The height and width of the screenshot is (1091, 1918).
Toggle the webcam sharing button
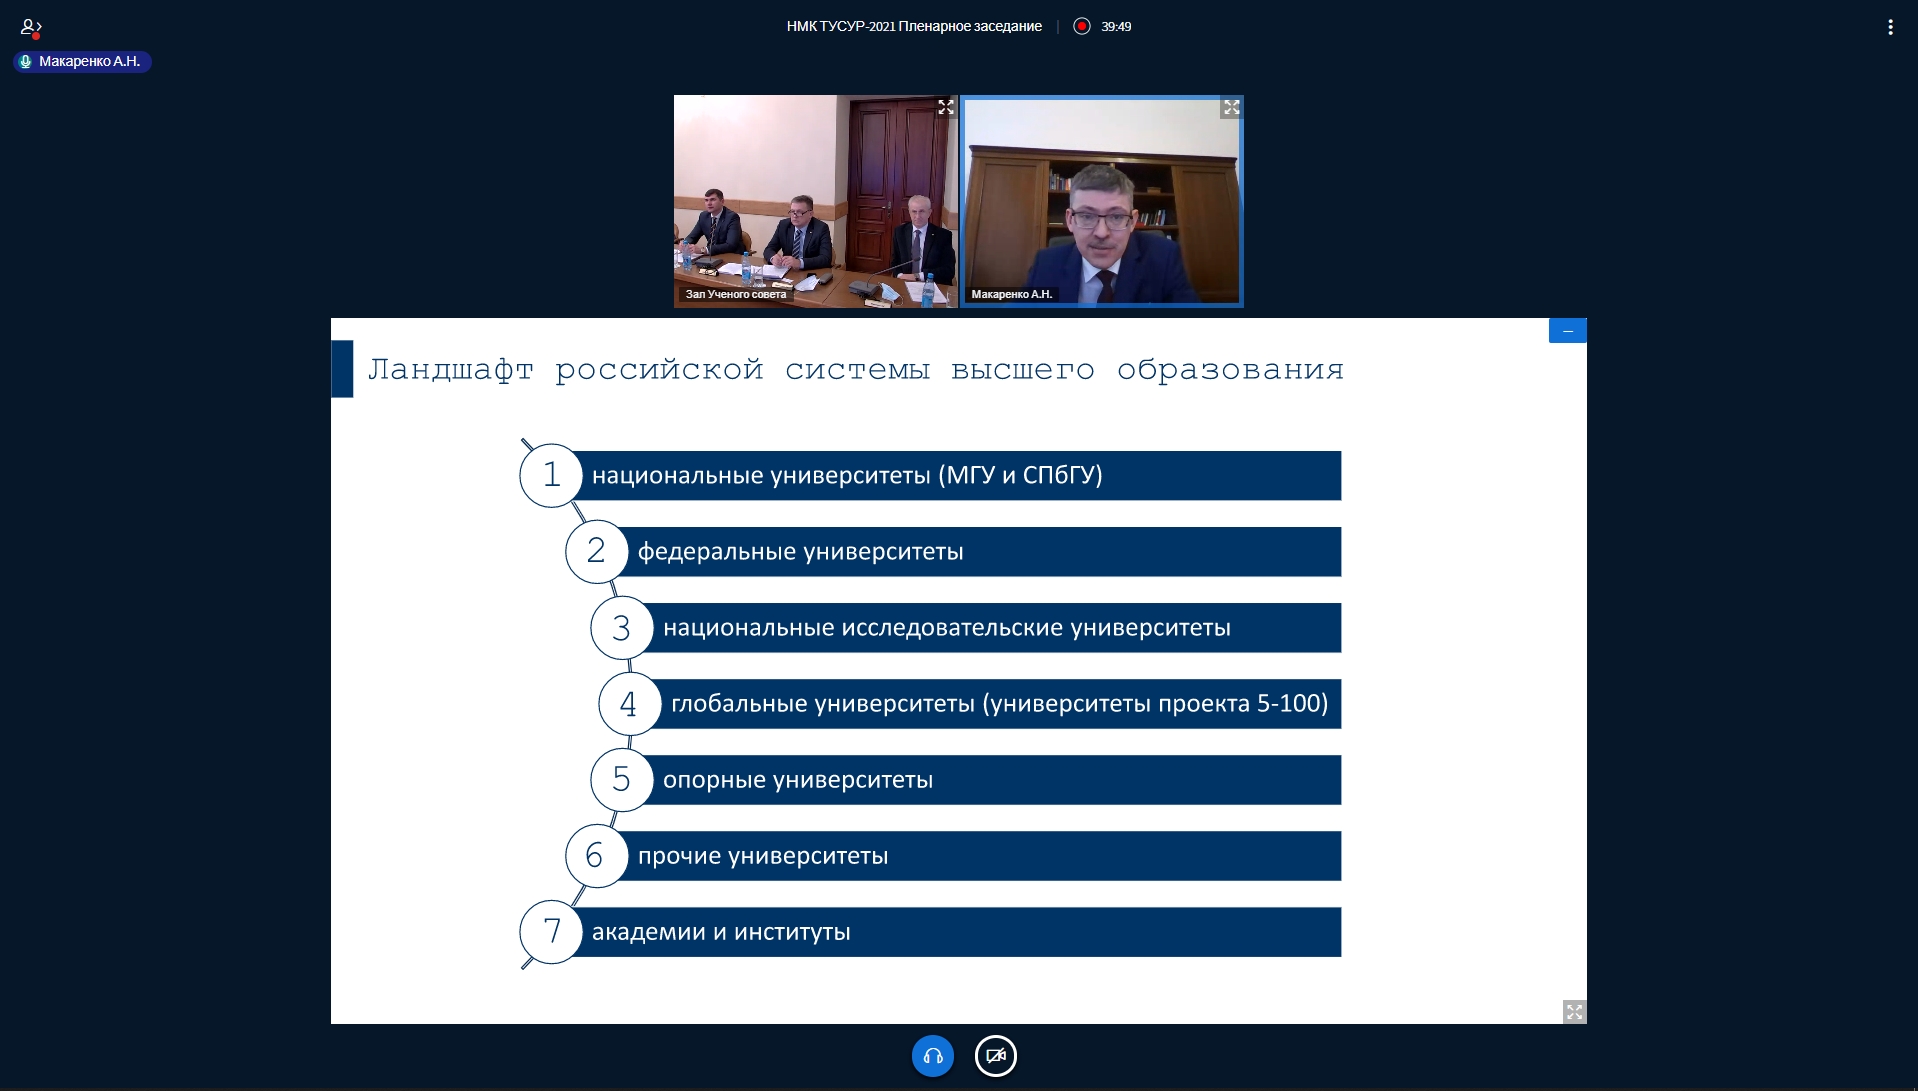pos(995,1056)
